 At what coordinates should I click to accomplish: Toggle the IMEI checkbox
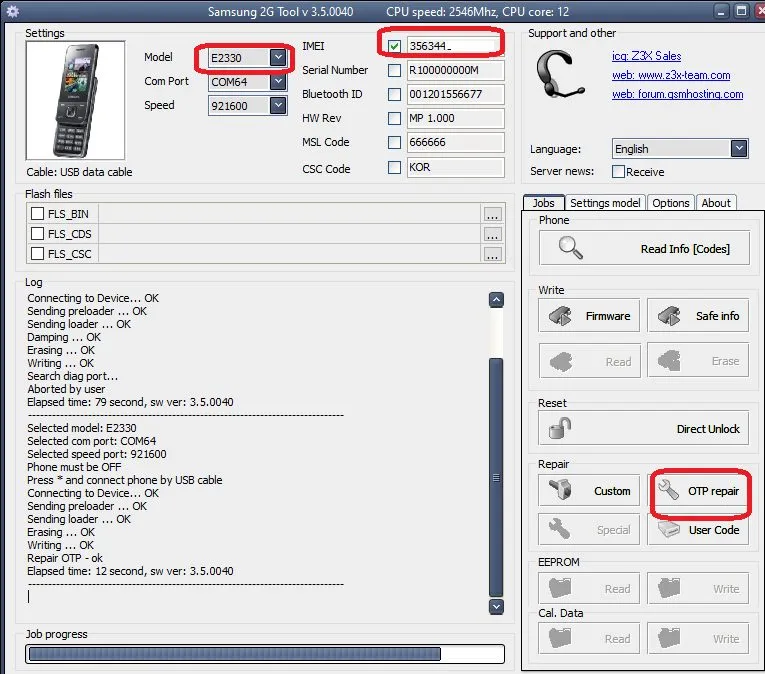point(394,46)
